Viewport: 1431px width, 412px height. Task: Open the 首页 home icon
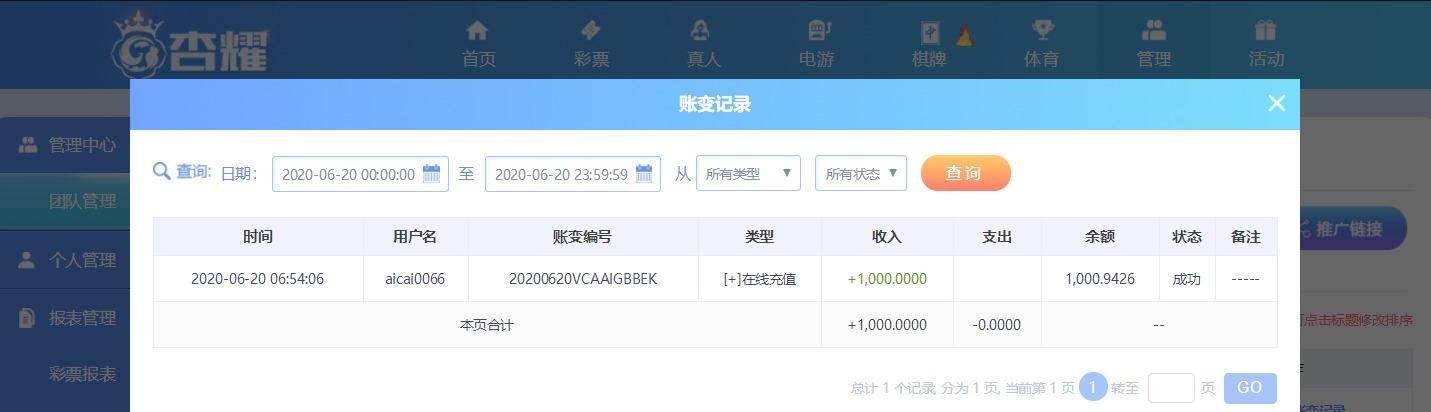point(478,31)
